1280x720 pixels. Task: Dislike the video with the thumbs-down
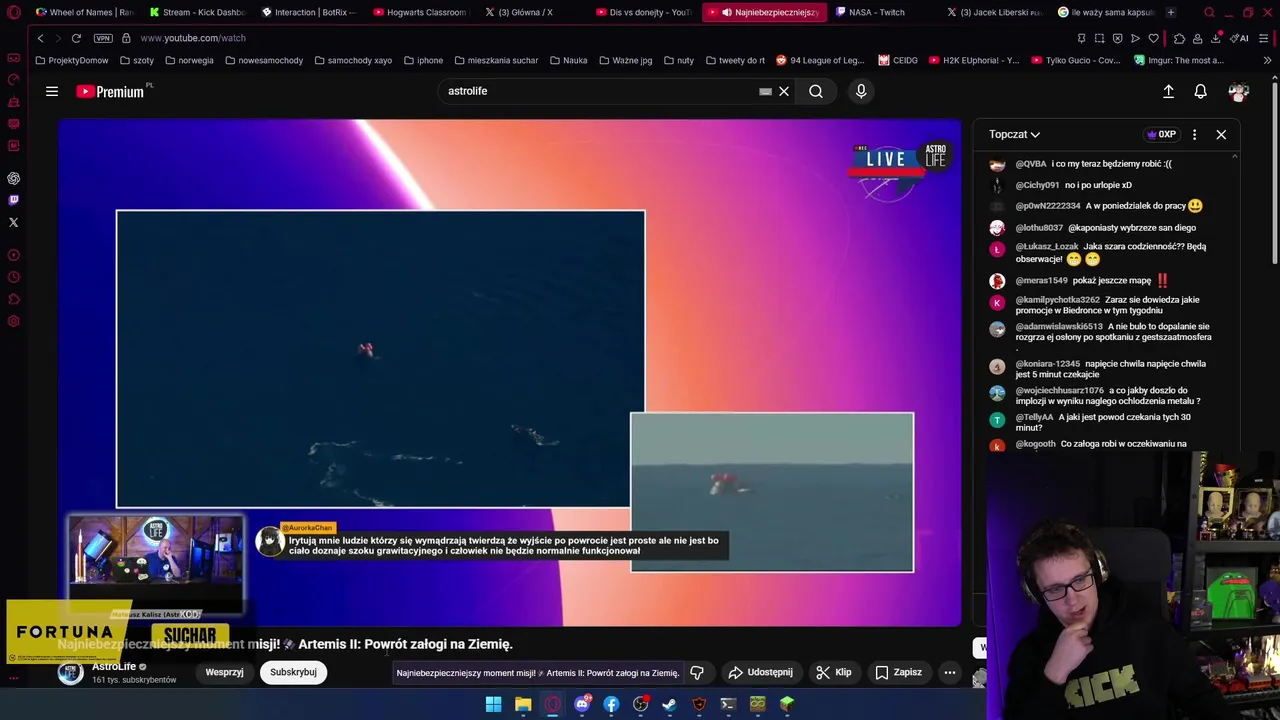tap(697, 672)
